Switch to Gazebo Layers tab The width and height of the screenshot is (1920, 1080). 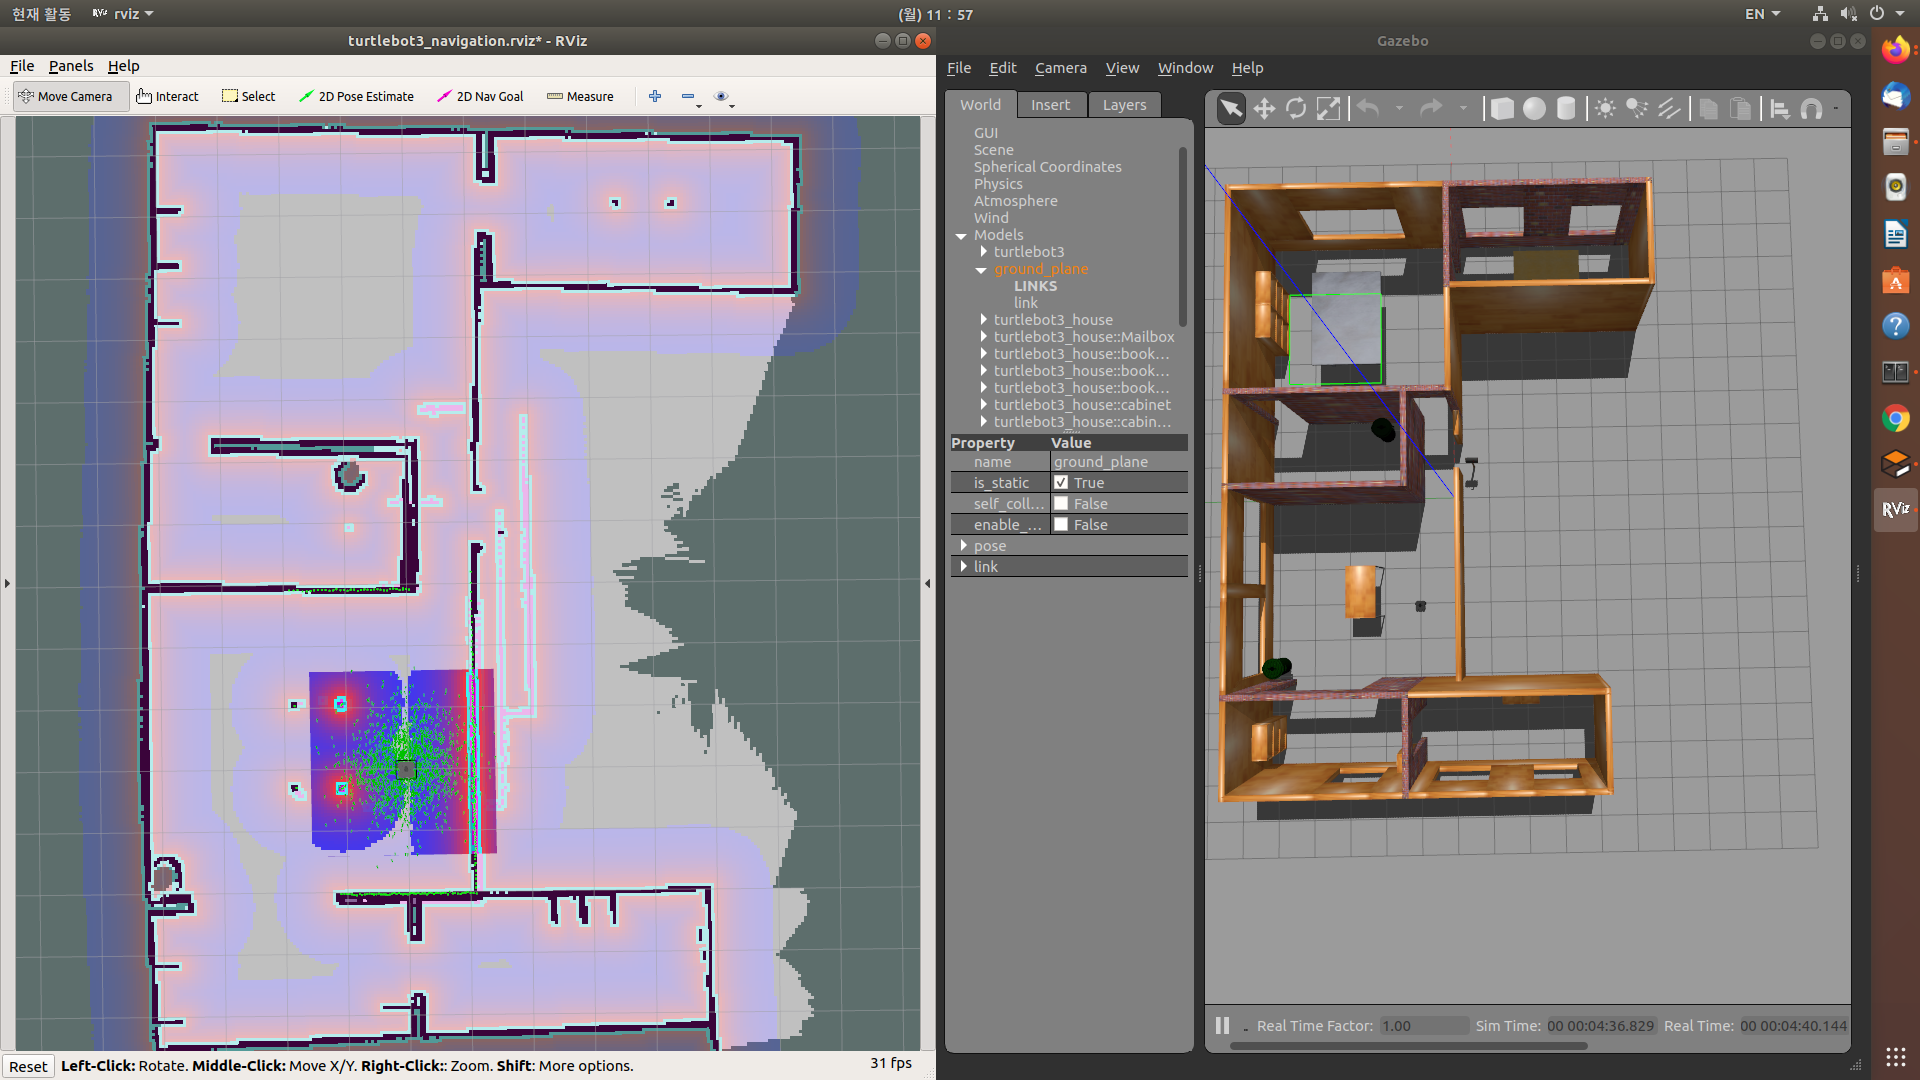click(x=1124, y=105)
